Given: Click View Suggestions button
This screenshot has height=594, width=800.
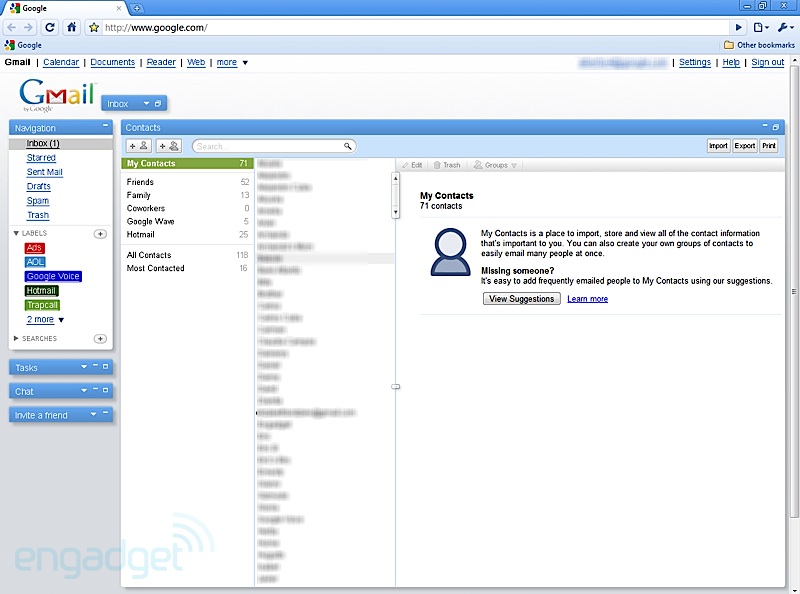Looking at the screenshot, I should (521, 299).
